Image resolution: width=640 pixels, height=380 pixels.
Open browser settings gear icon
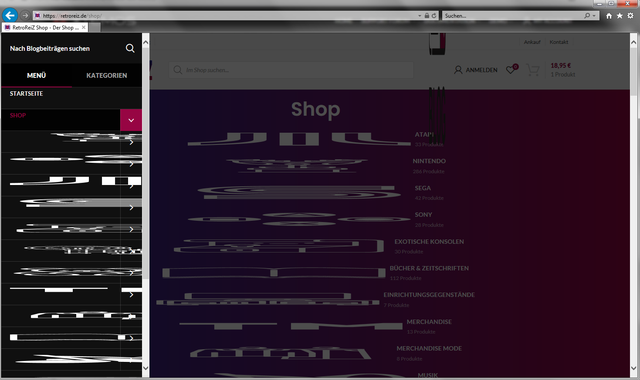pos(631,16)
